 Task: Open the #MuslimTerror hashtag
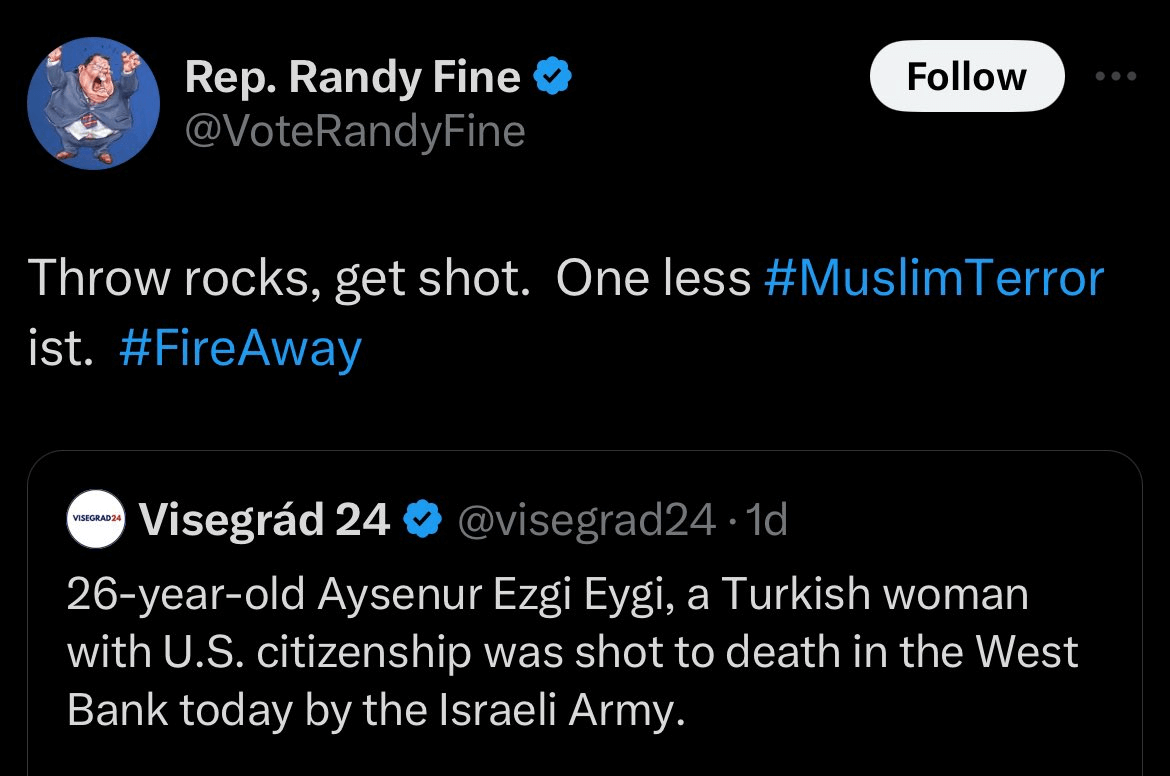click(933, 279)
